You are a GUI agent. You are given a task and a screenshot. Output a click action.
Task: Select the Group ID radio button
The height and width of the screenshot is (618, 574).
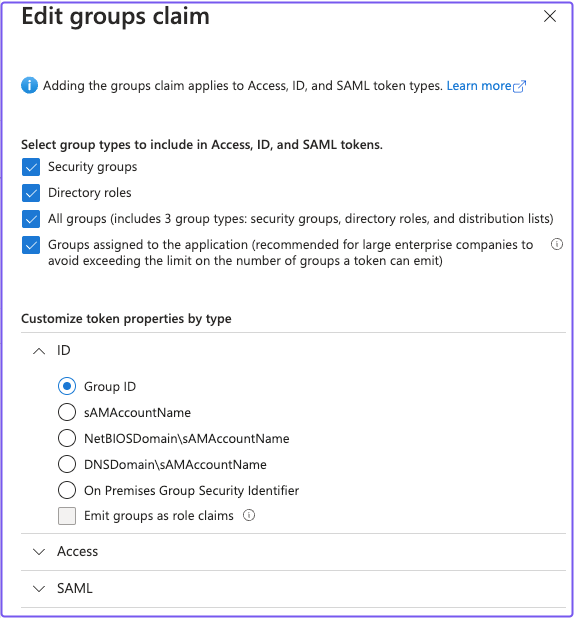click(x=67, y=387)
